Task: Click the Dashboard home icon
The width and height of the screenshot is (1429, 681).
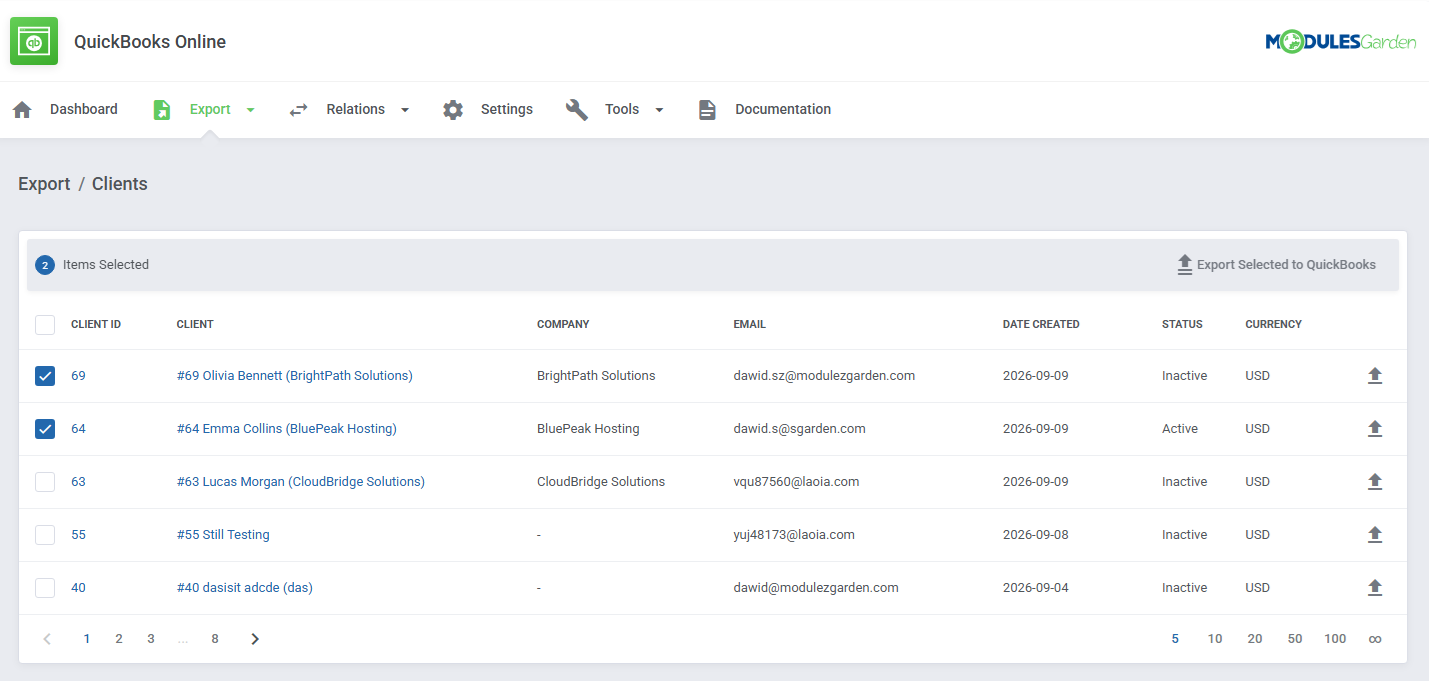Action: 22,109
